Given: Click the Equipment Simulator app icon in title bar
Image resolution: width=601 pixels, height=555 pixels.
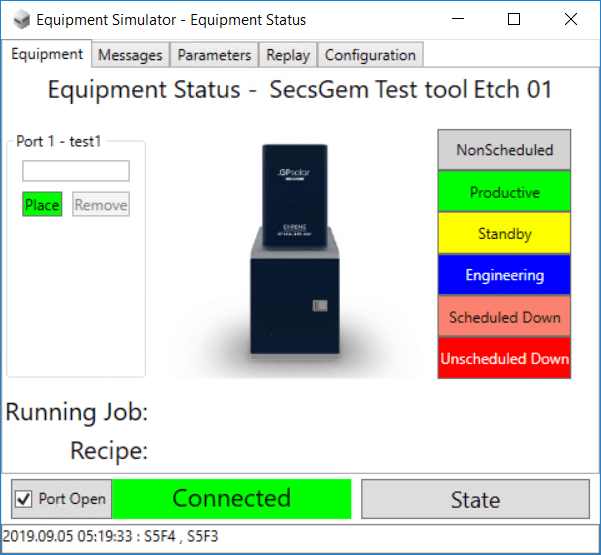Looking at the screenshot, I should coord(20,19).
